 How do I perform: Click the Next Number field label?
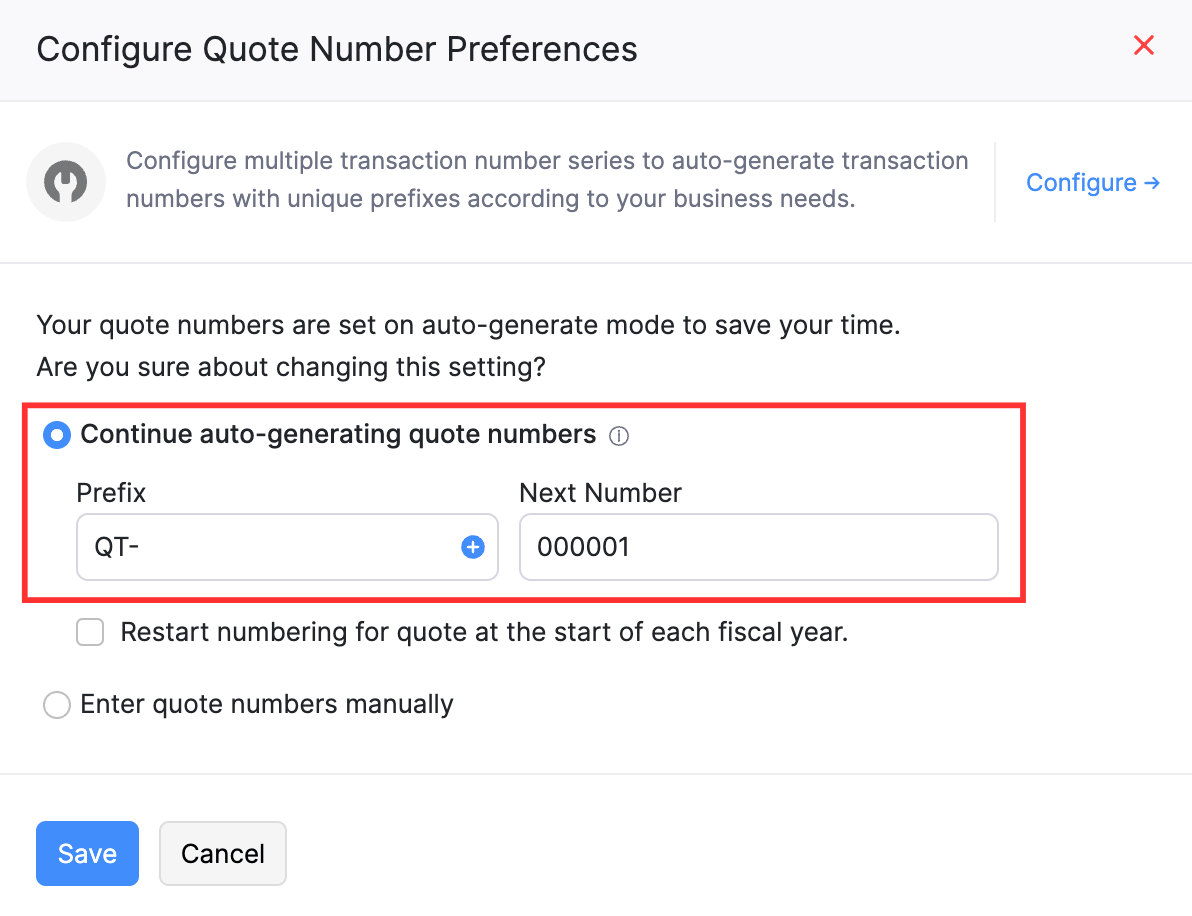point(600,493)
